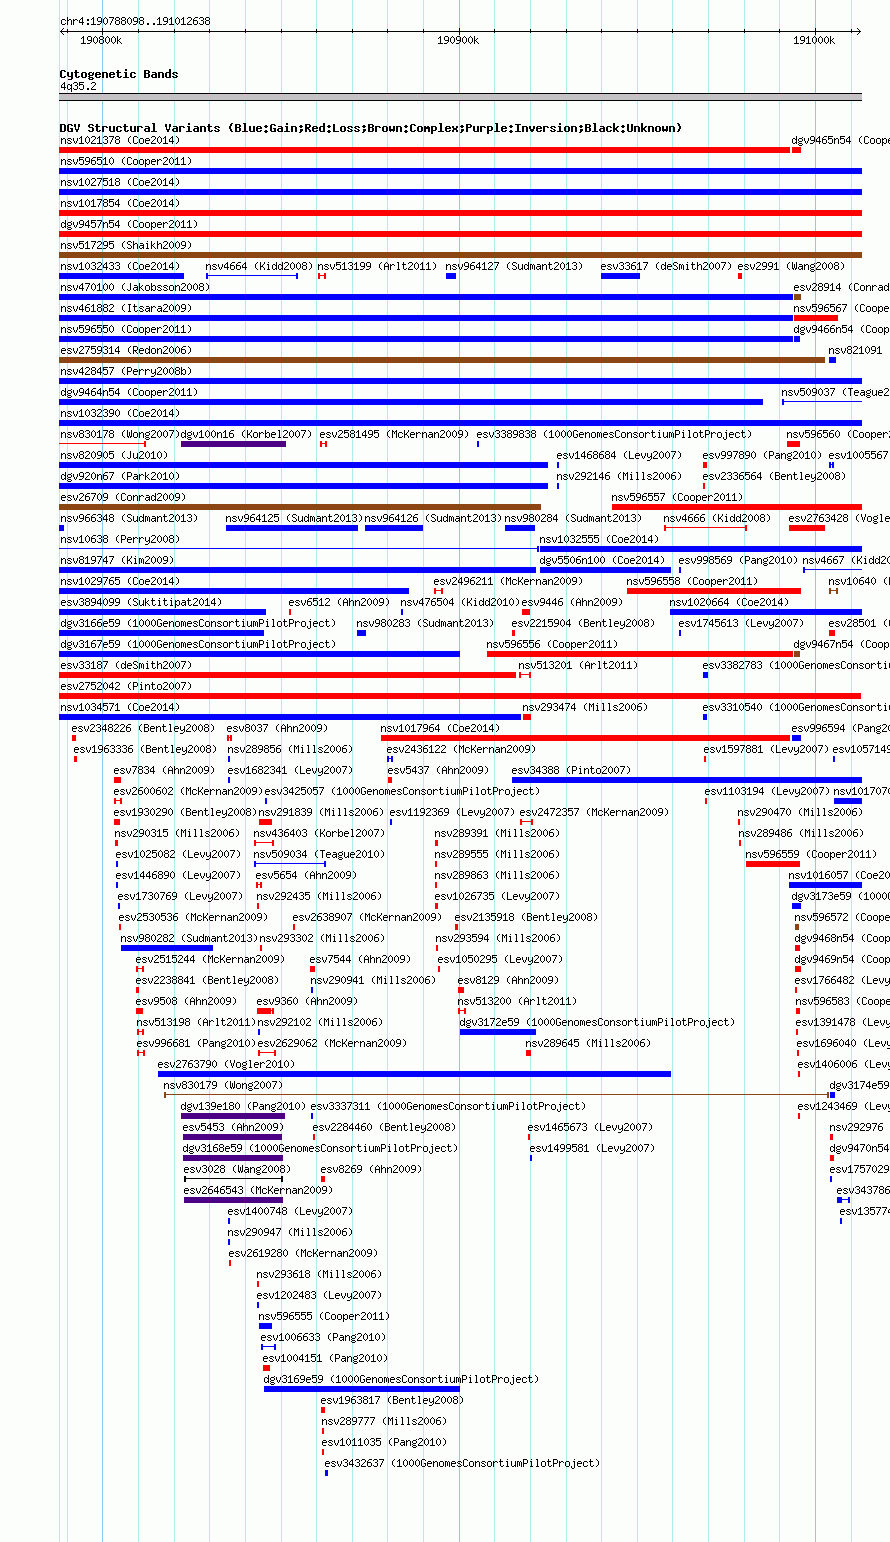Select esv9360 (Ahn2009) label

pyautogui.click(x=307, y=1001)
